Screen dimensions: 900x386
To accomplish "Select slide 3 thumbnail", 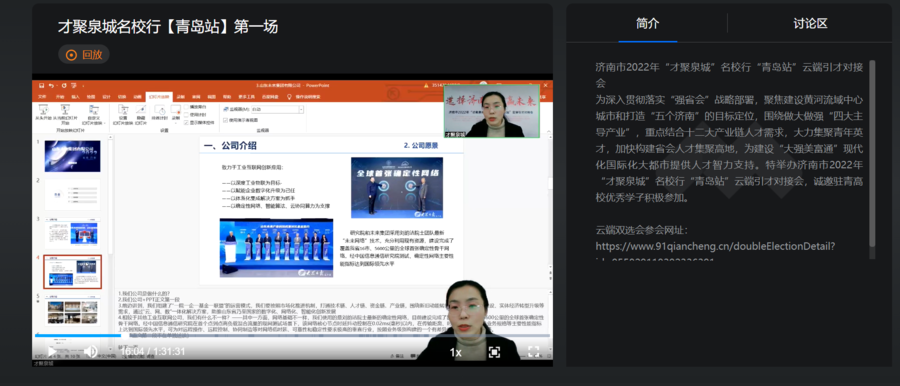I will click(x=72, y=233).
